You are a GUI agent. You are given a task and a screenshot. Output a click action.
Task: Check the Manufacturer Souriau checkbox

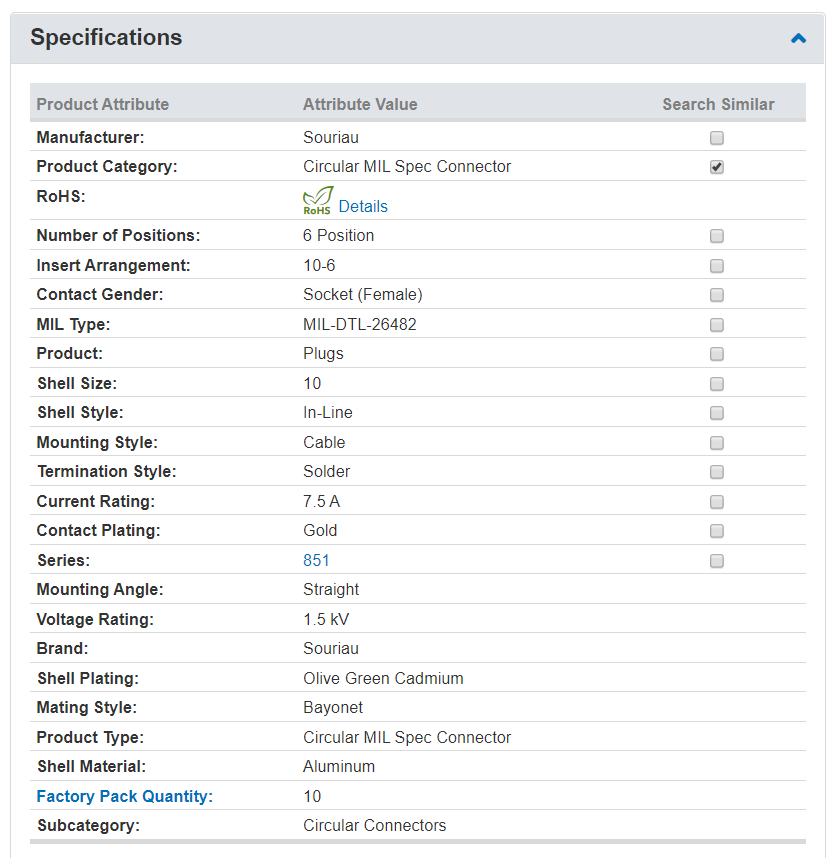click(716, 138)
